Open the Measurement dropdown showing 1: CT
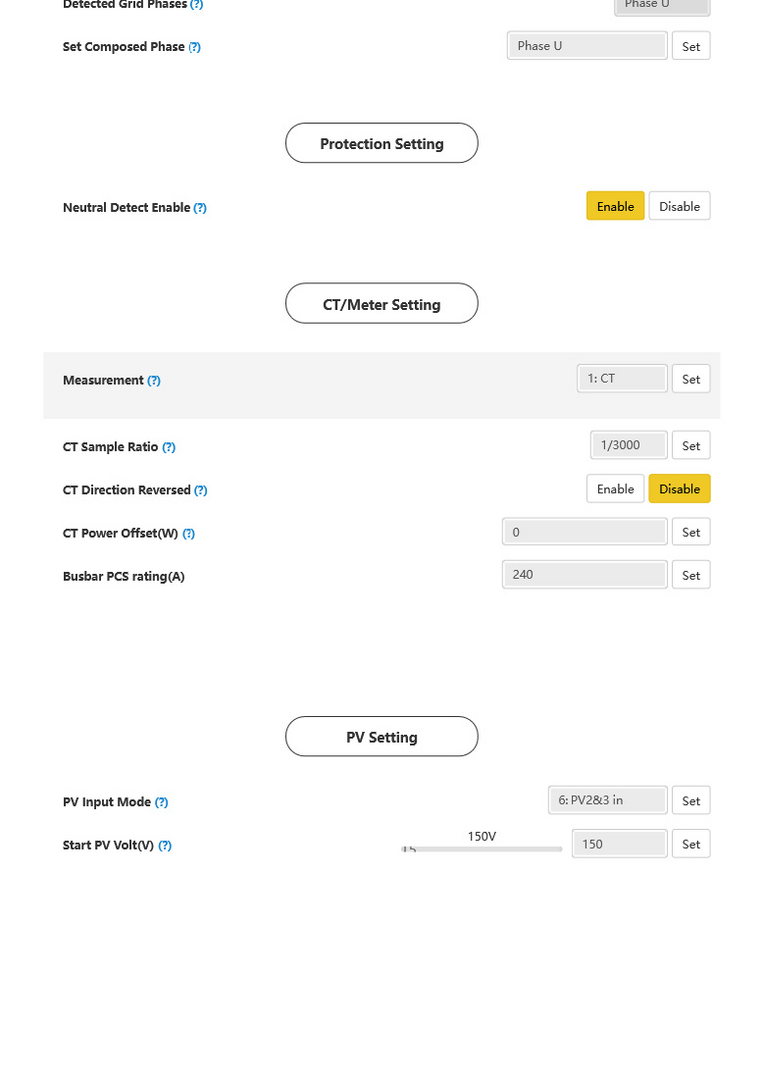Image resolution: width=763 pixels, height=1079 pixels. click(622, 379)
